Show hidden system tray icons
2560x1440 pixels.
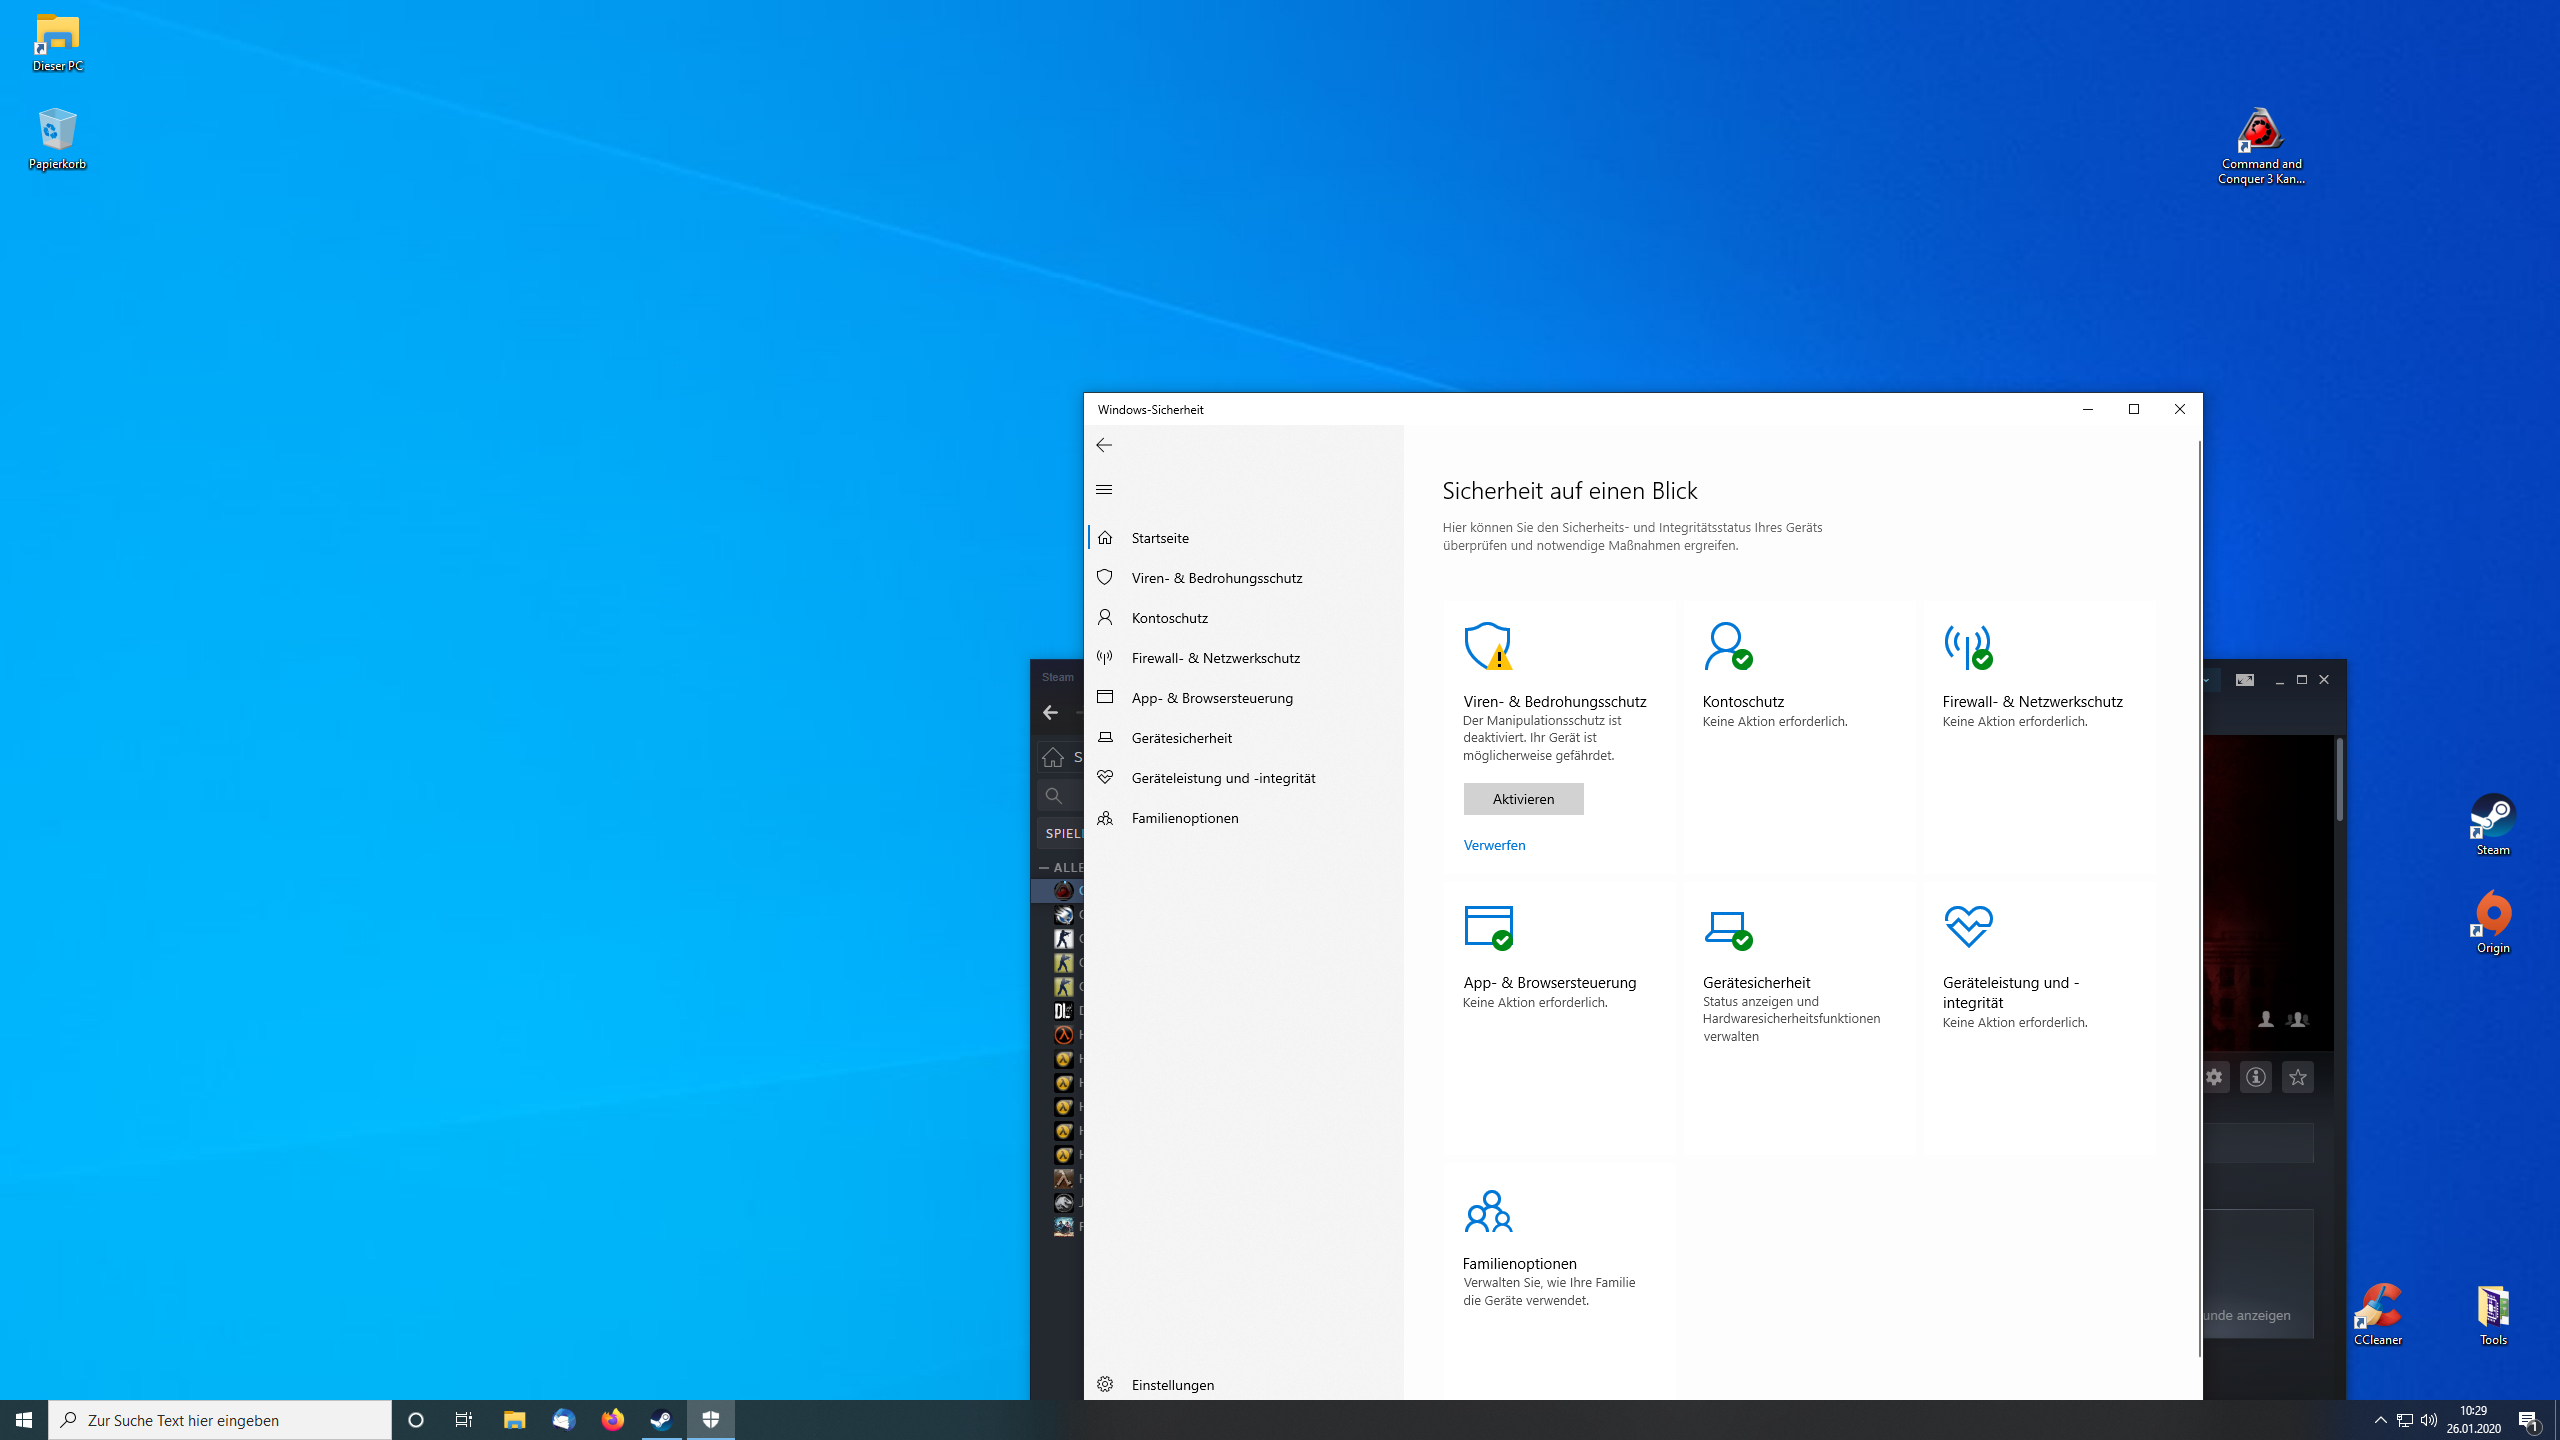(x=2380, y=1420)
